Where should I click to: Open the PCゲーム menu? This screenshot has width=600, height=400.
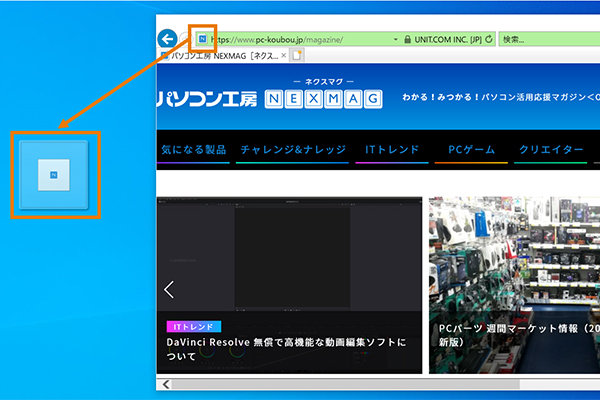471,150
